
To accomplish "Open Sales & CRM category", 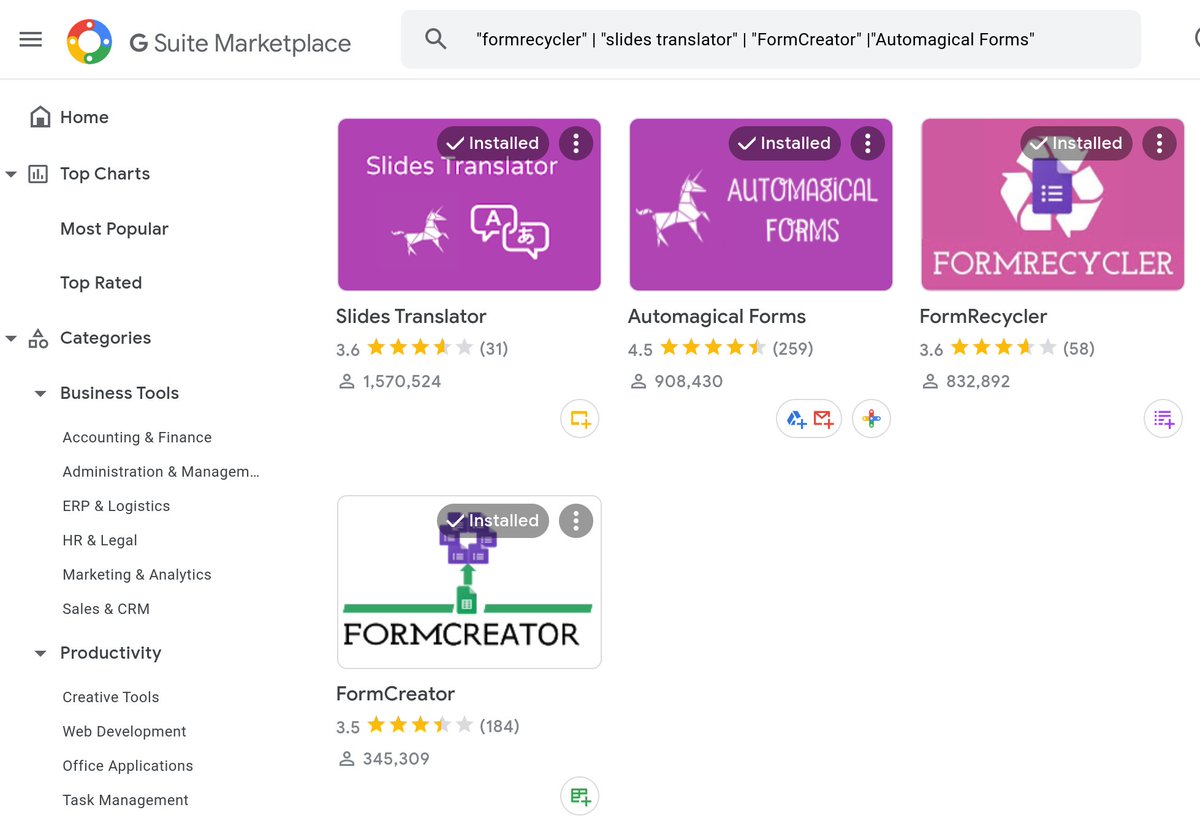I will [x=106, y=608].
